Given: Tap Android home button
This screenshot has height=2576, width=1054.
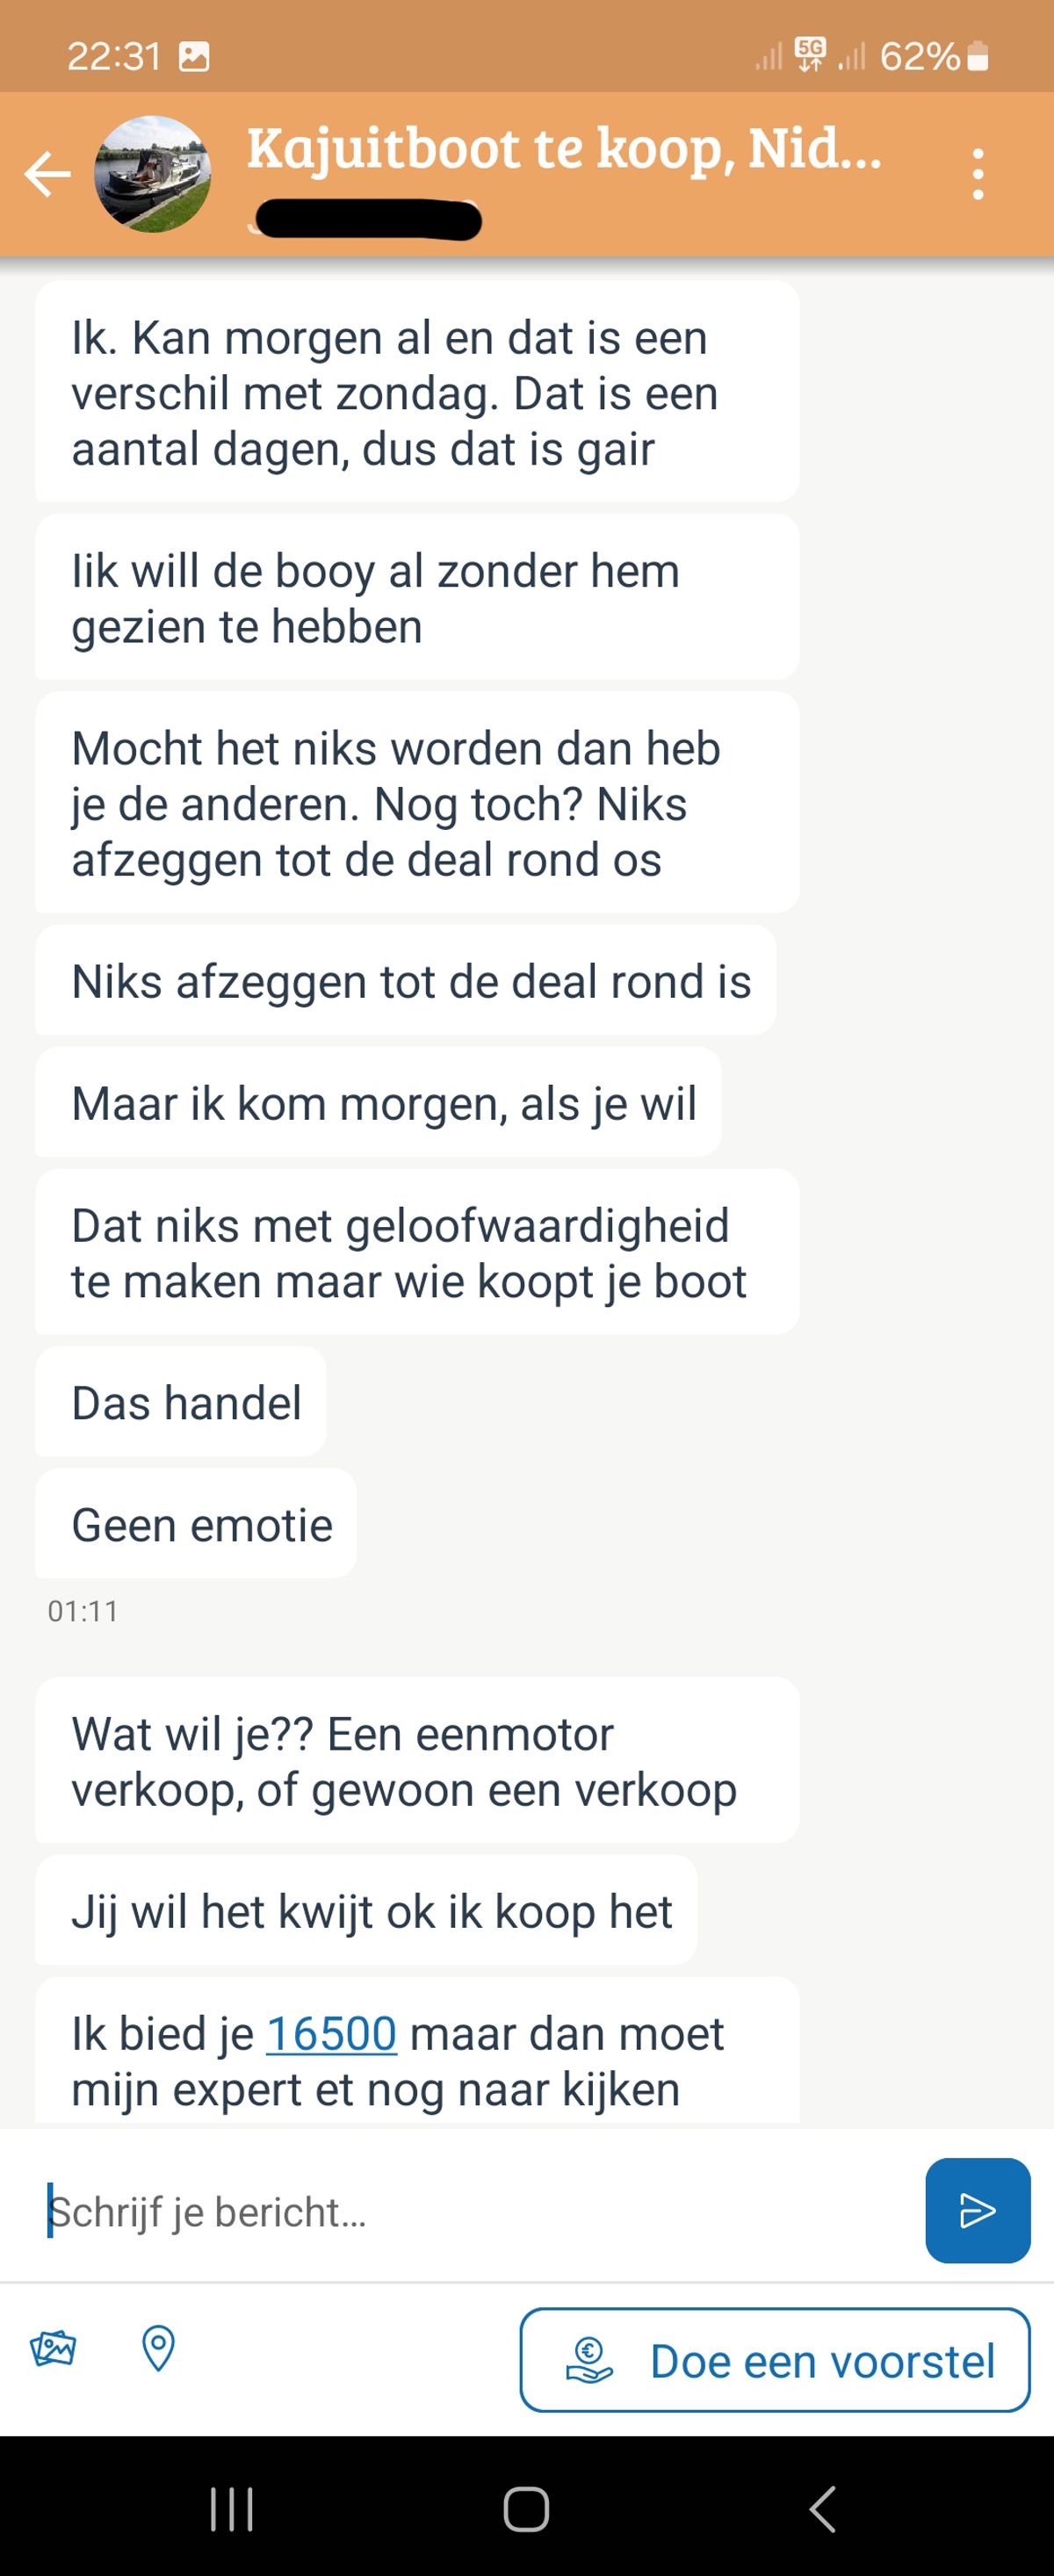Looking at the screenshot, I should click(x=526, y=2509).
